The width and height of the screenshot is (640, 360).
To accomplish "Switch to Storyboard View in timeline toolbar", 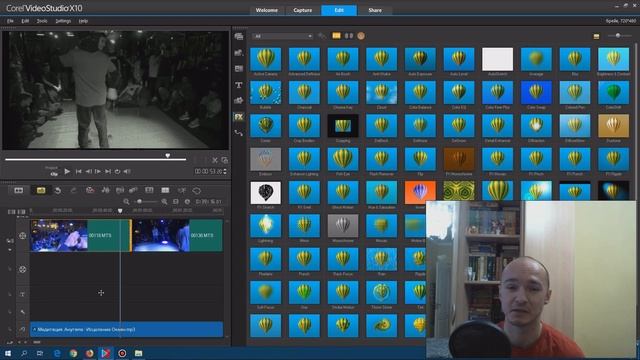I will [19, 191].
